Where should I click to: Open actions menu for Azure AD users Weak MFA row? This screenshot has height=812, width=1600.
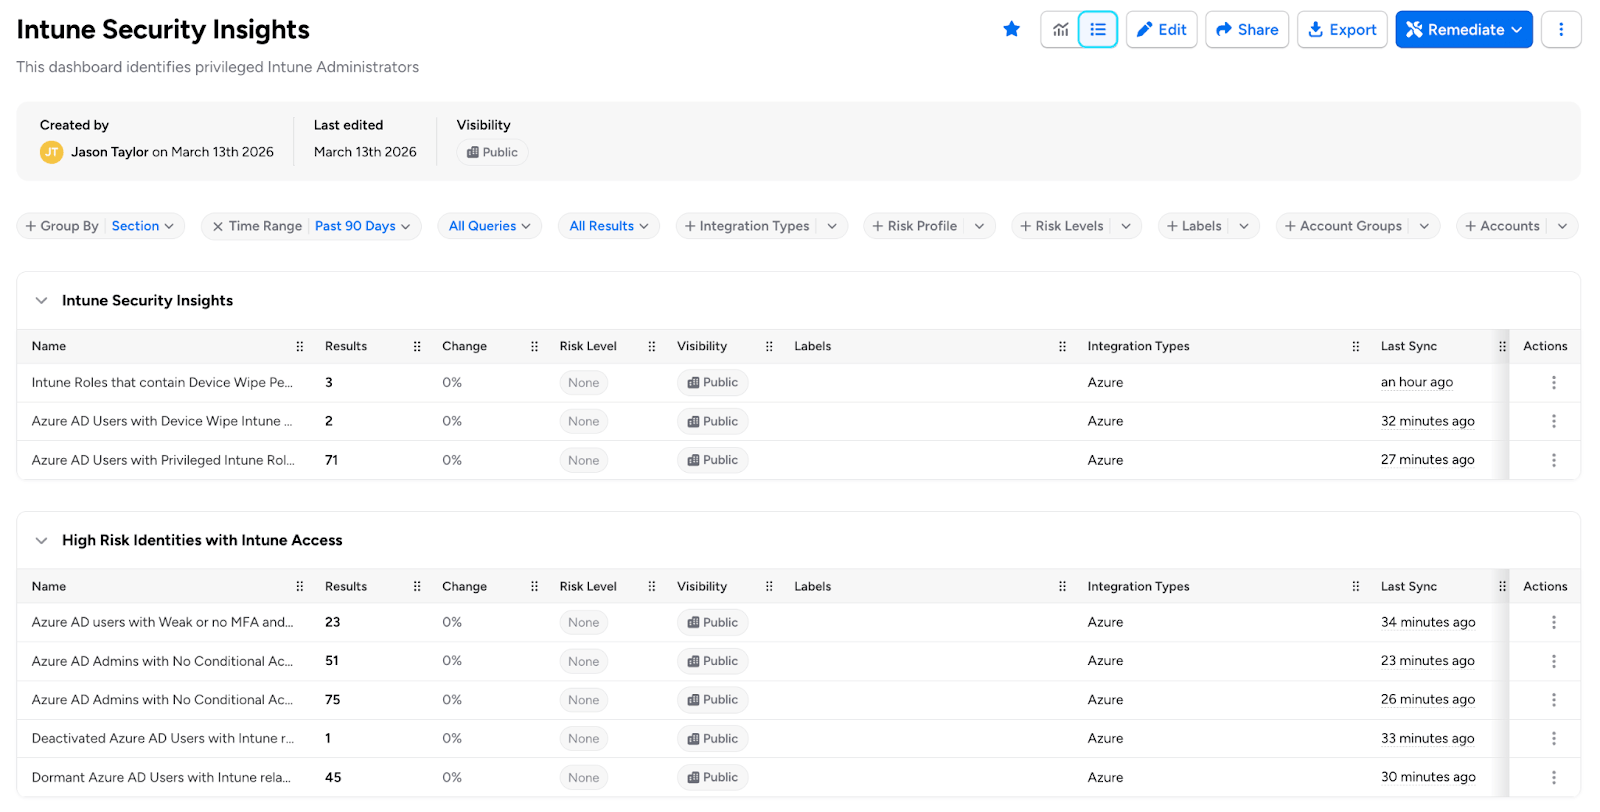pos(1553,623)
